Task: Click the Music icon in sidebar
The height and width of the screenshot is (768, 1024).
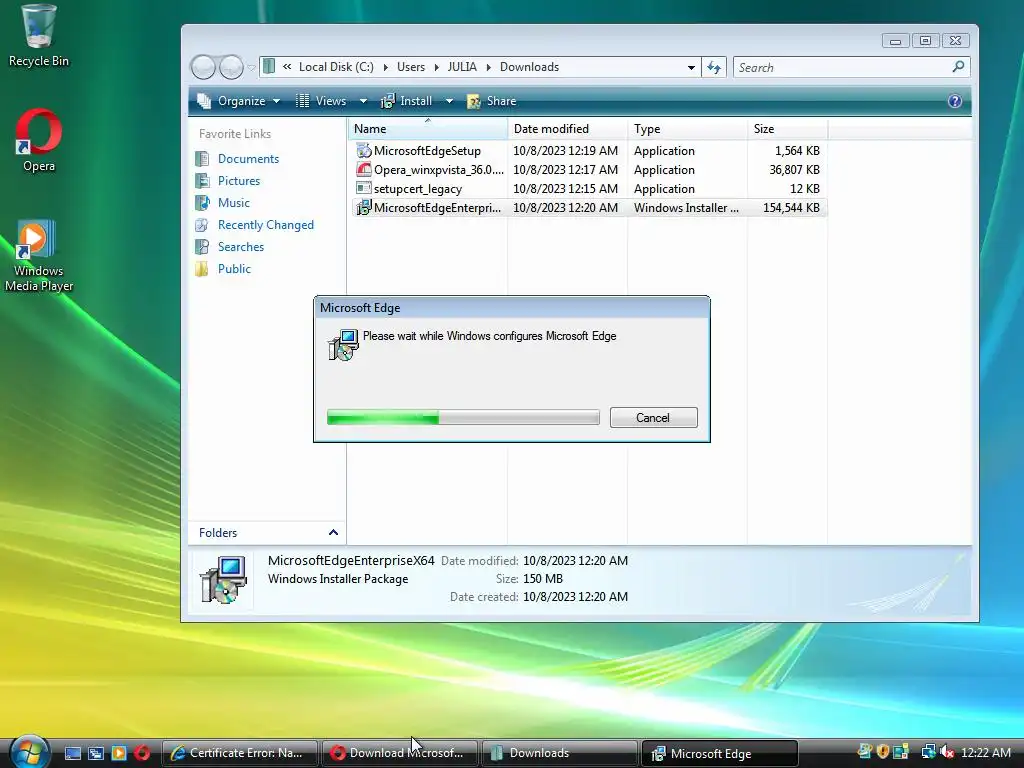Action: tap(202, 202)
